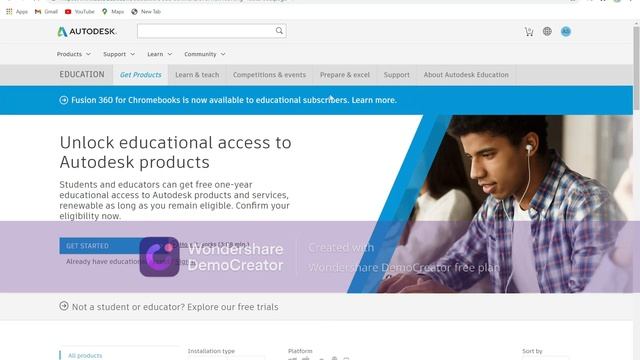Open the Gmail bookmark

pyautogui.click(x=46, y=11)
